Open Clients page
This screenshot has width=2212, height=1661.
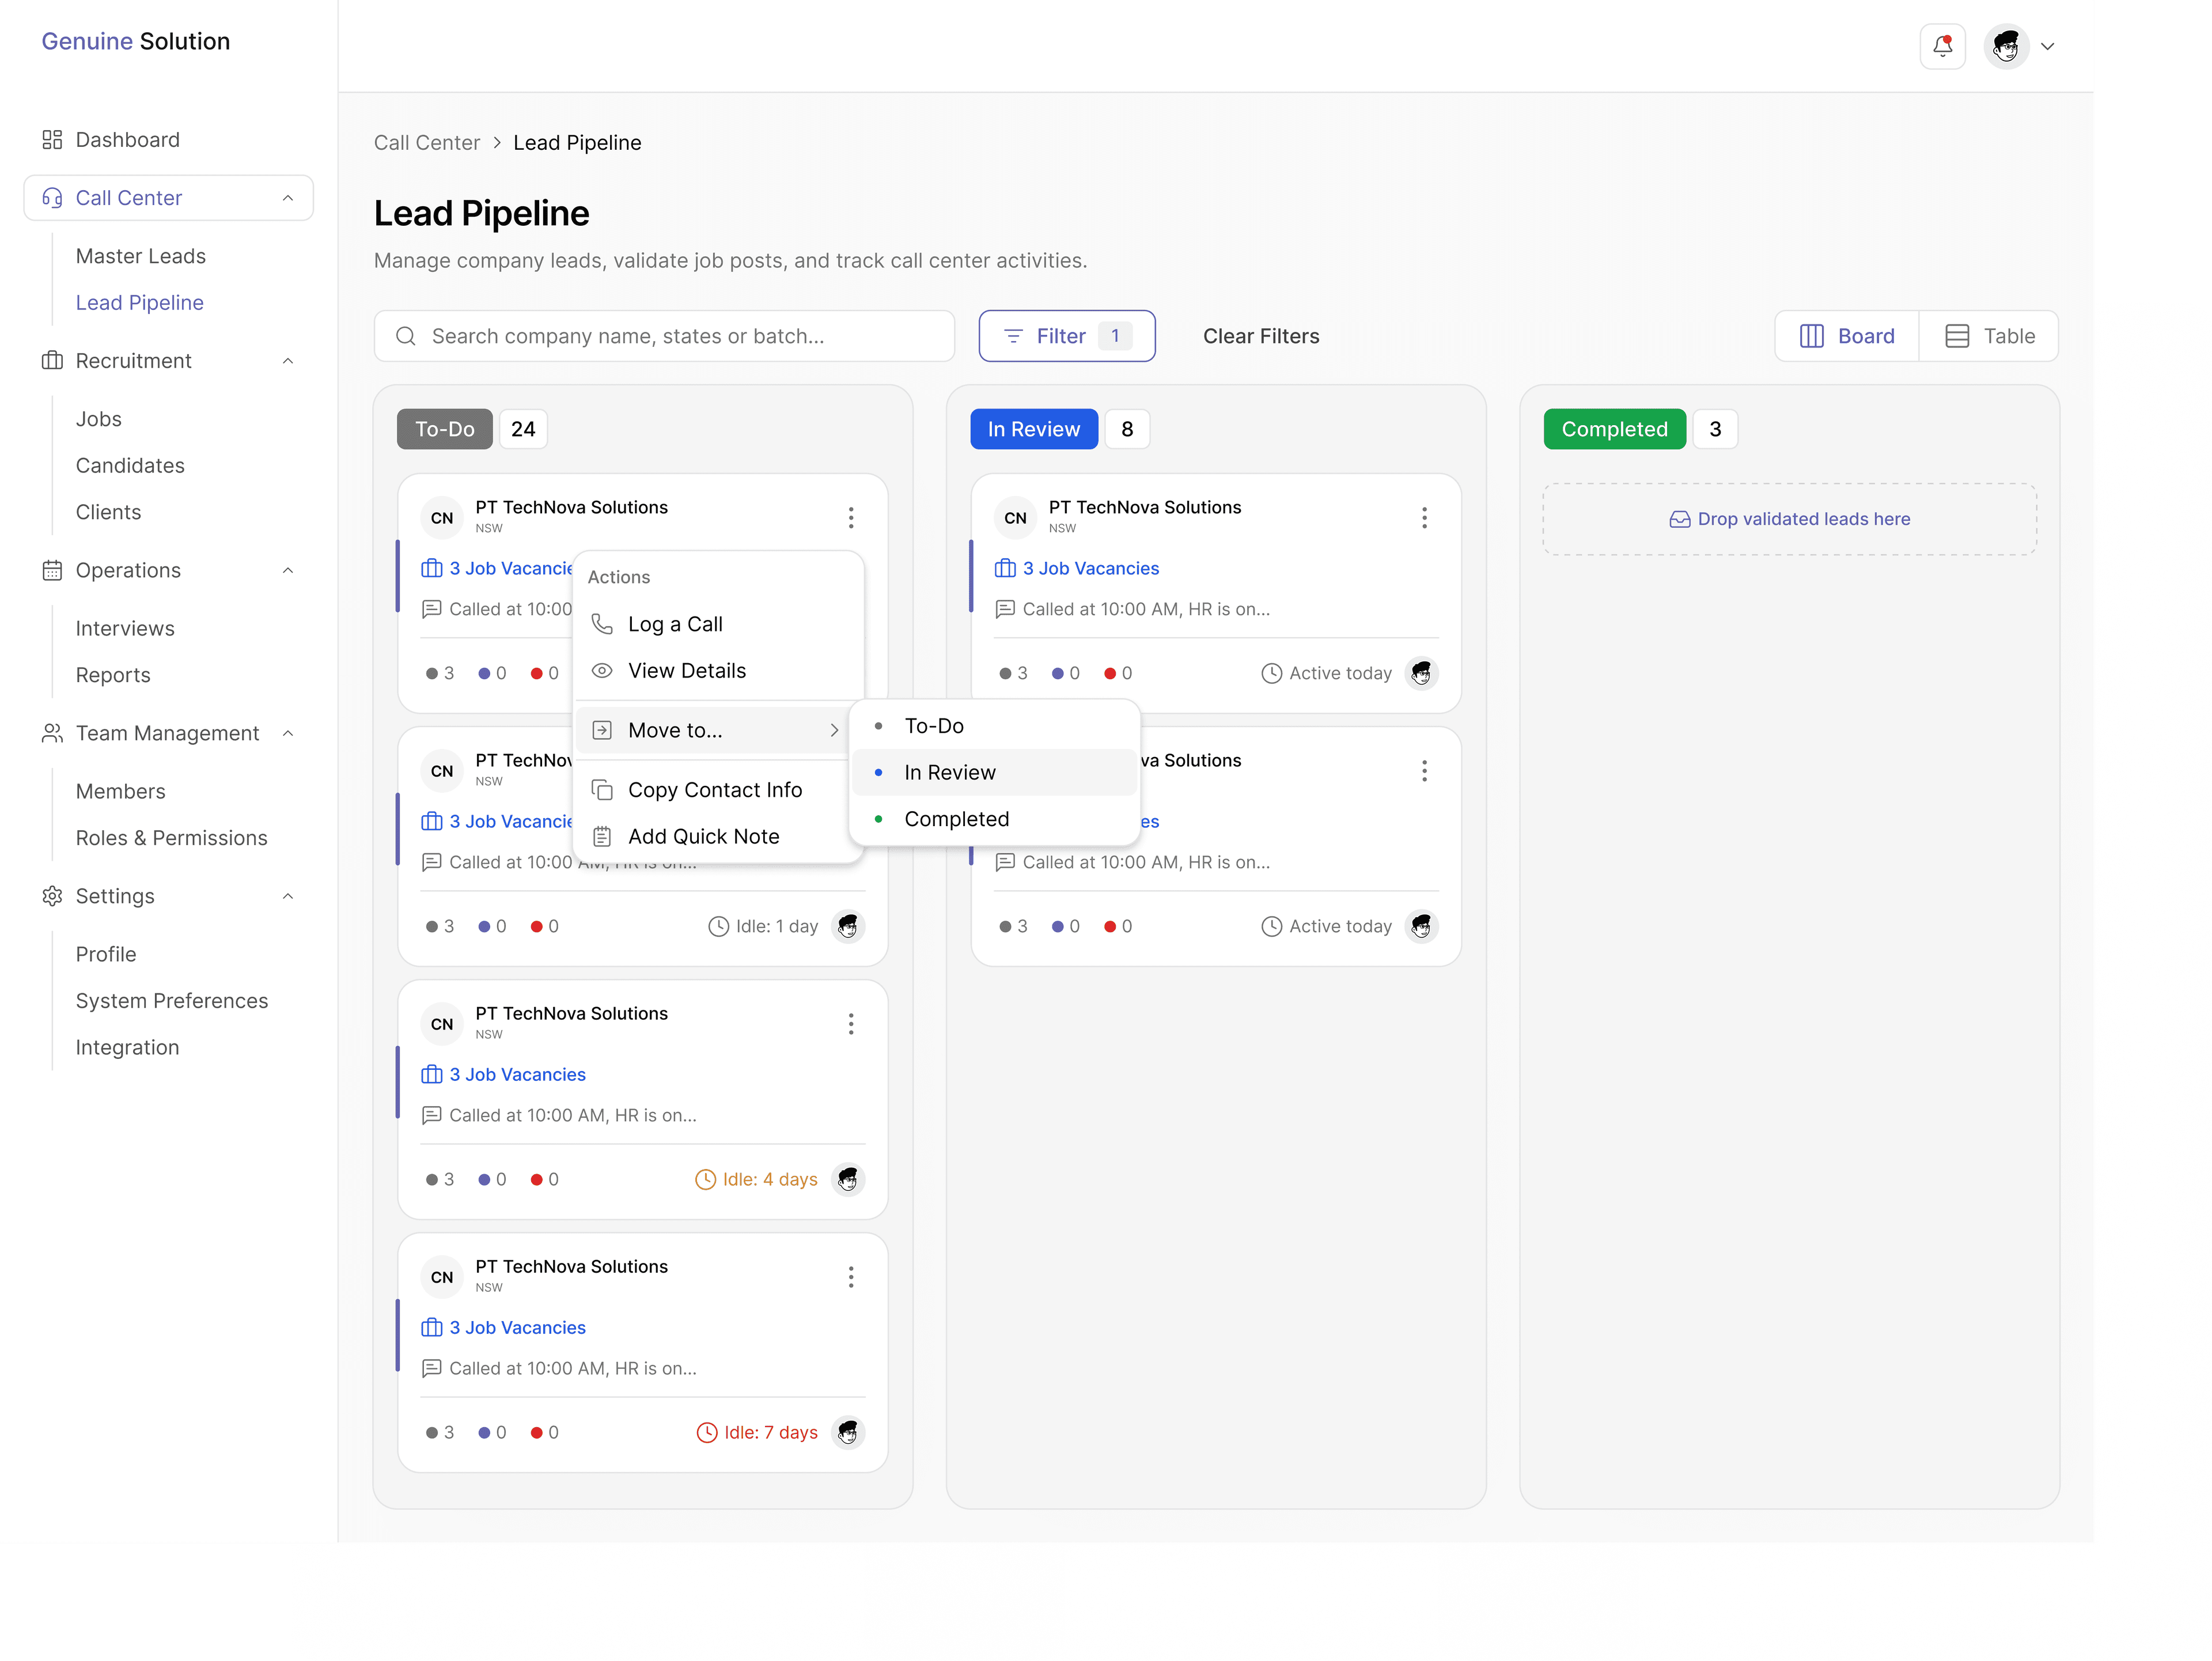pyautogui.click(x=109, y=513)
